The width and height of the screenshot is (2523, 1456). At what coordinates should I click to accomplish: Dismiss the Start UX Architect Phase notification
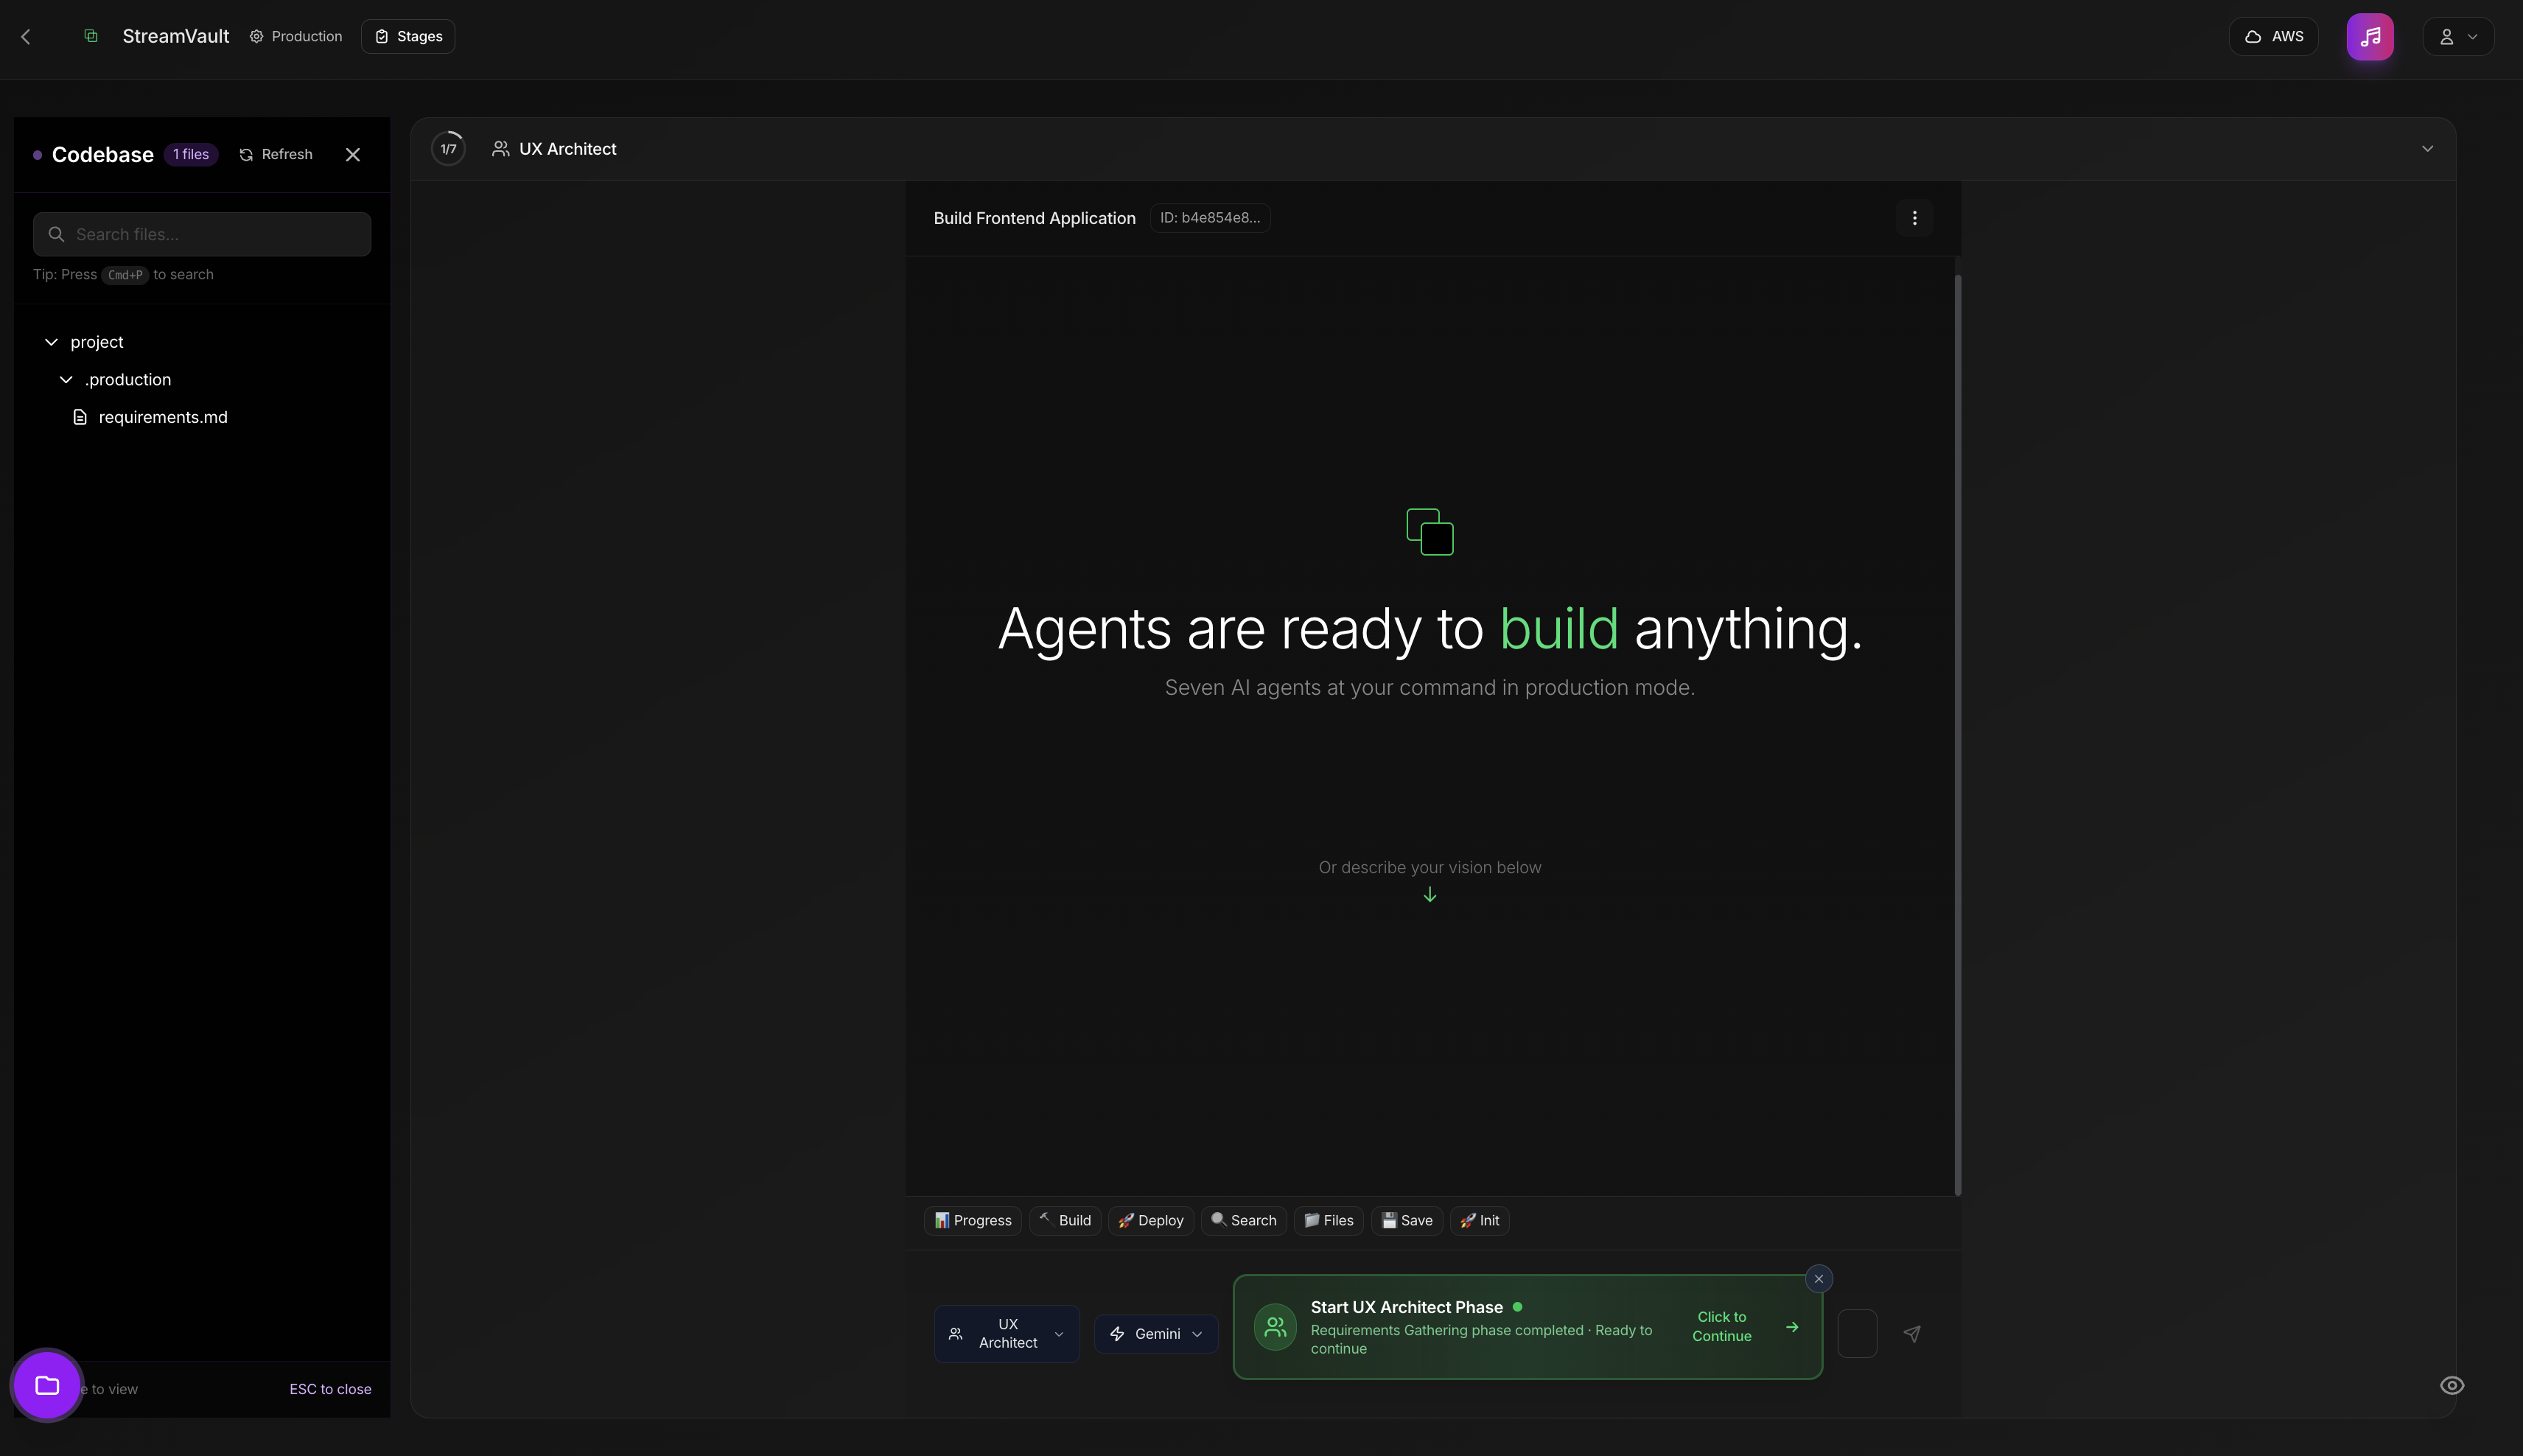pos(1818,1278)
